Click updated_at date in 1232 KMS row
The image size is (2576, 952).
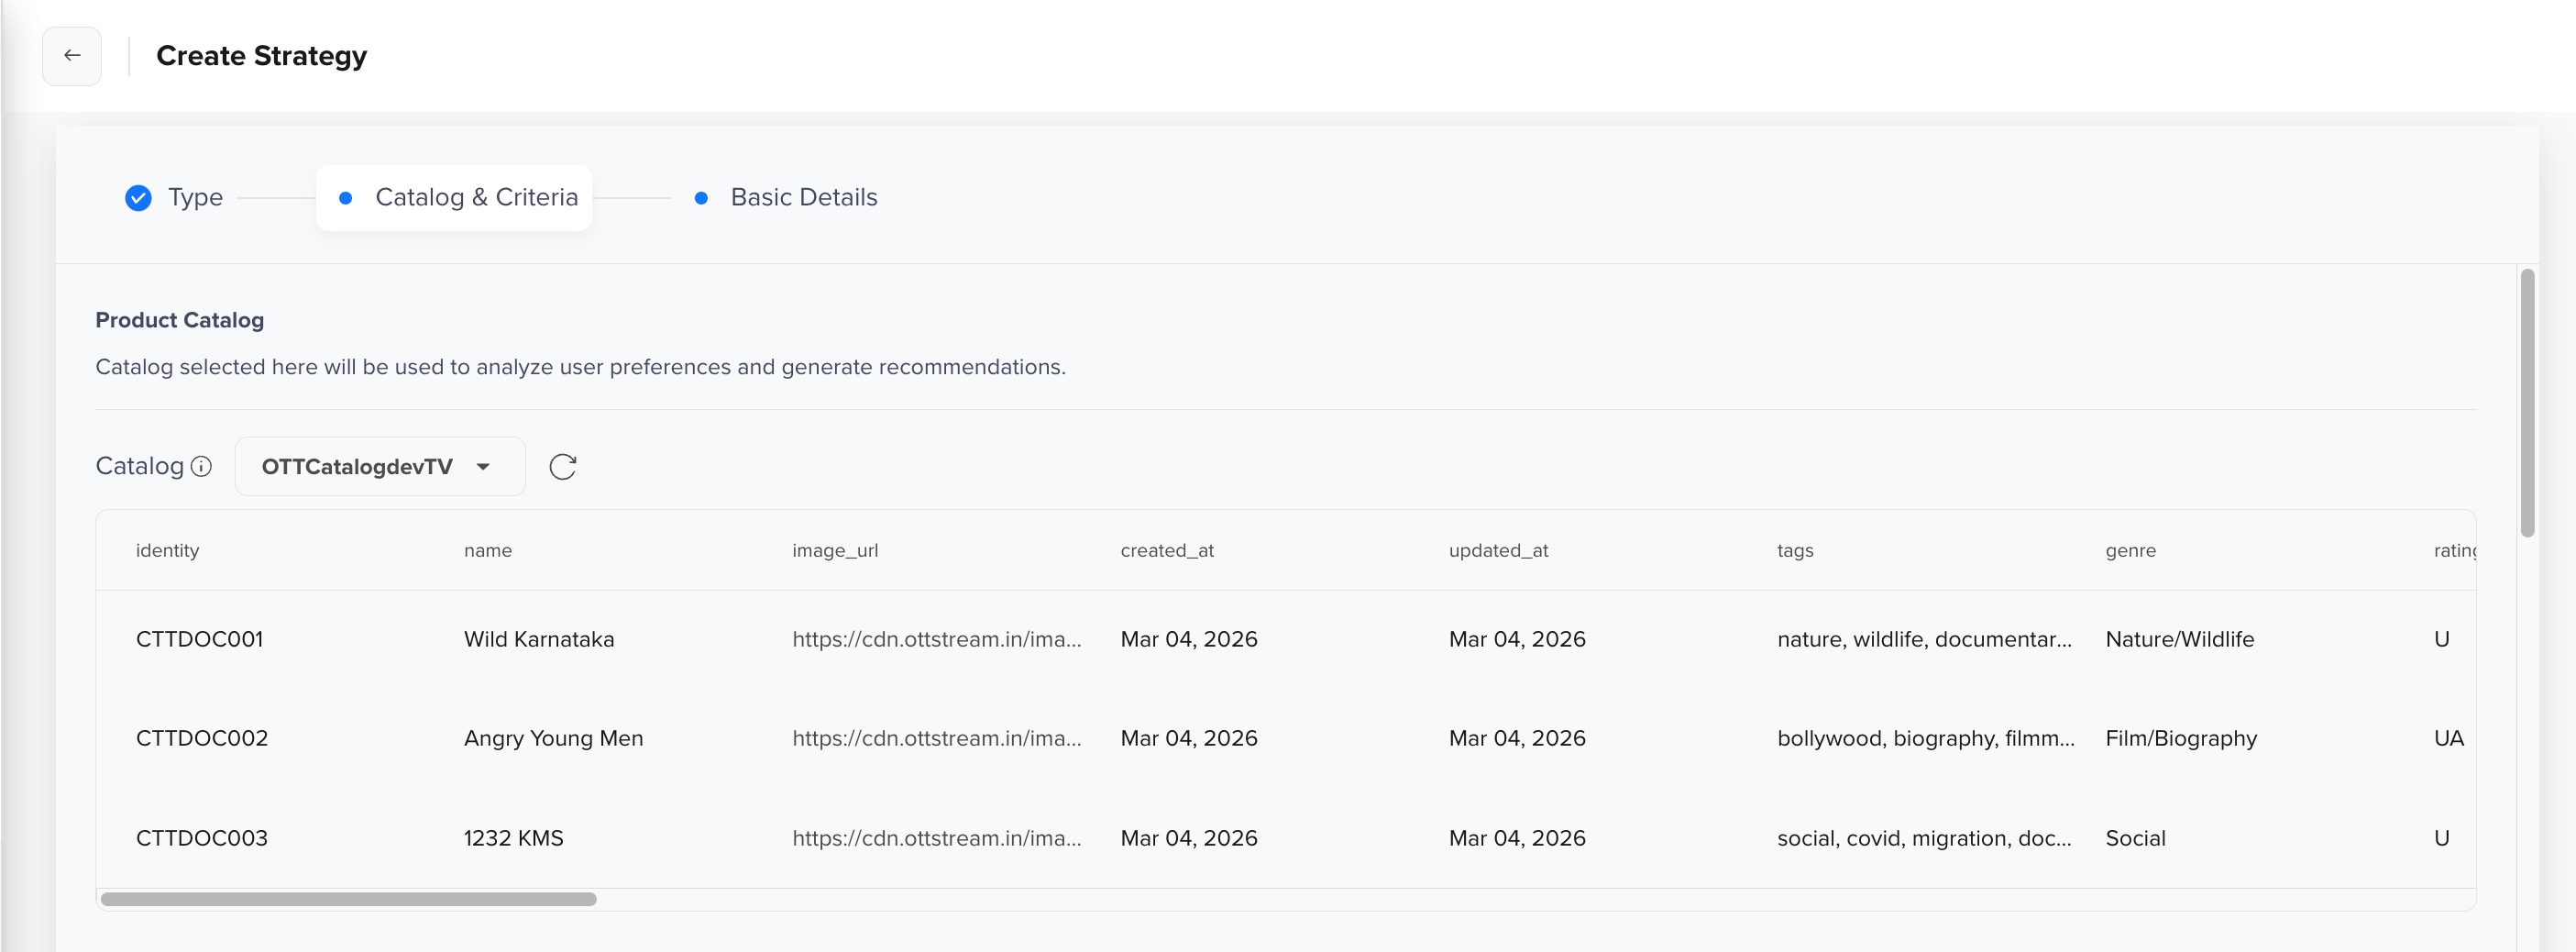pyautogui.click(x=1517, y=839)
